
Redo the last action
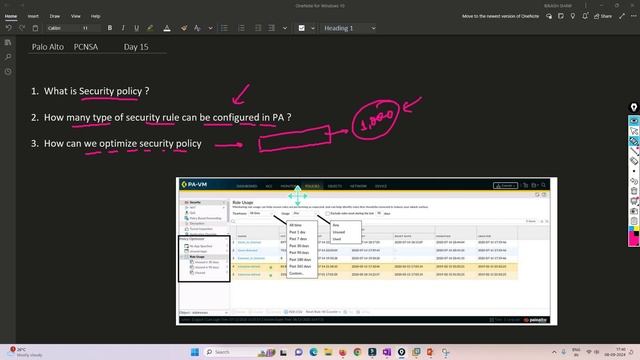(x=22, y=28)
